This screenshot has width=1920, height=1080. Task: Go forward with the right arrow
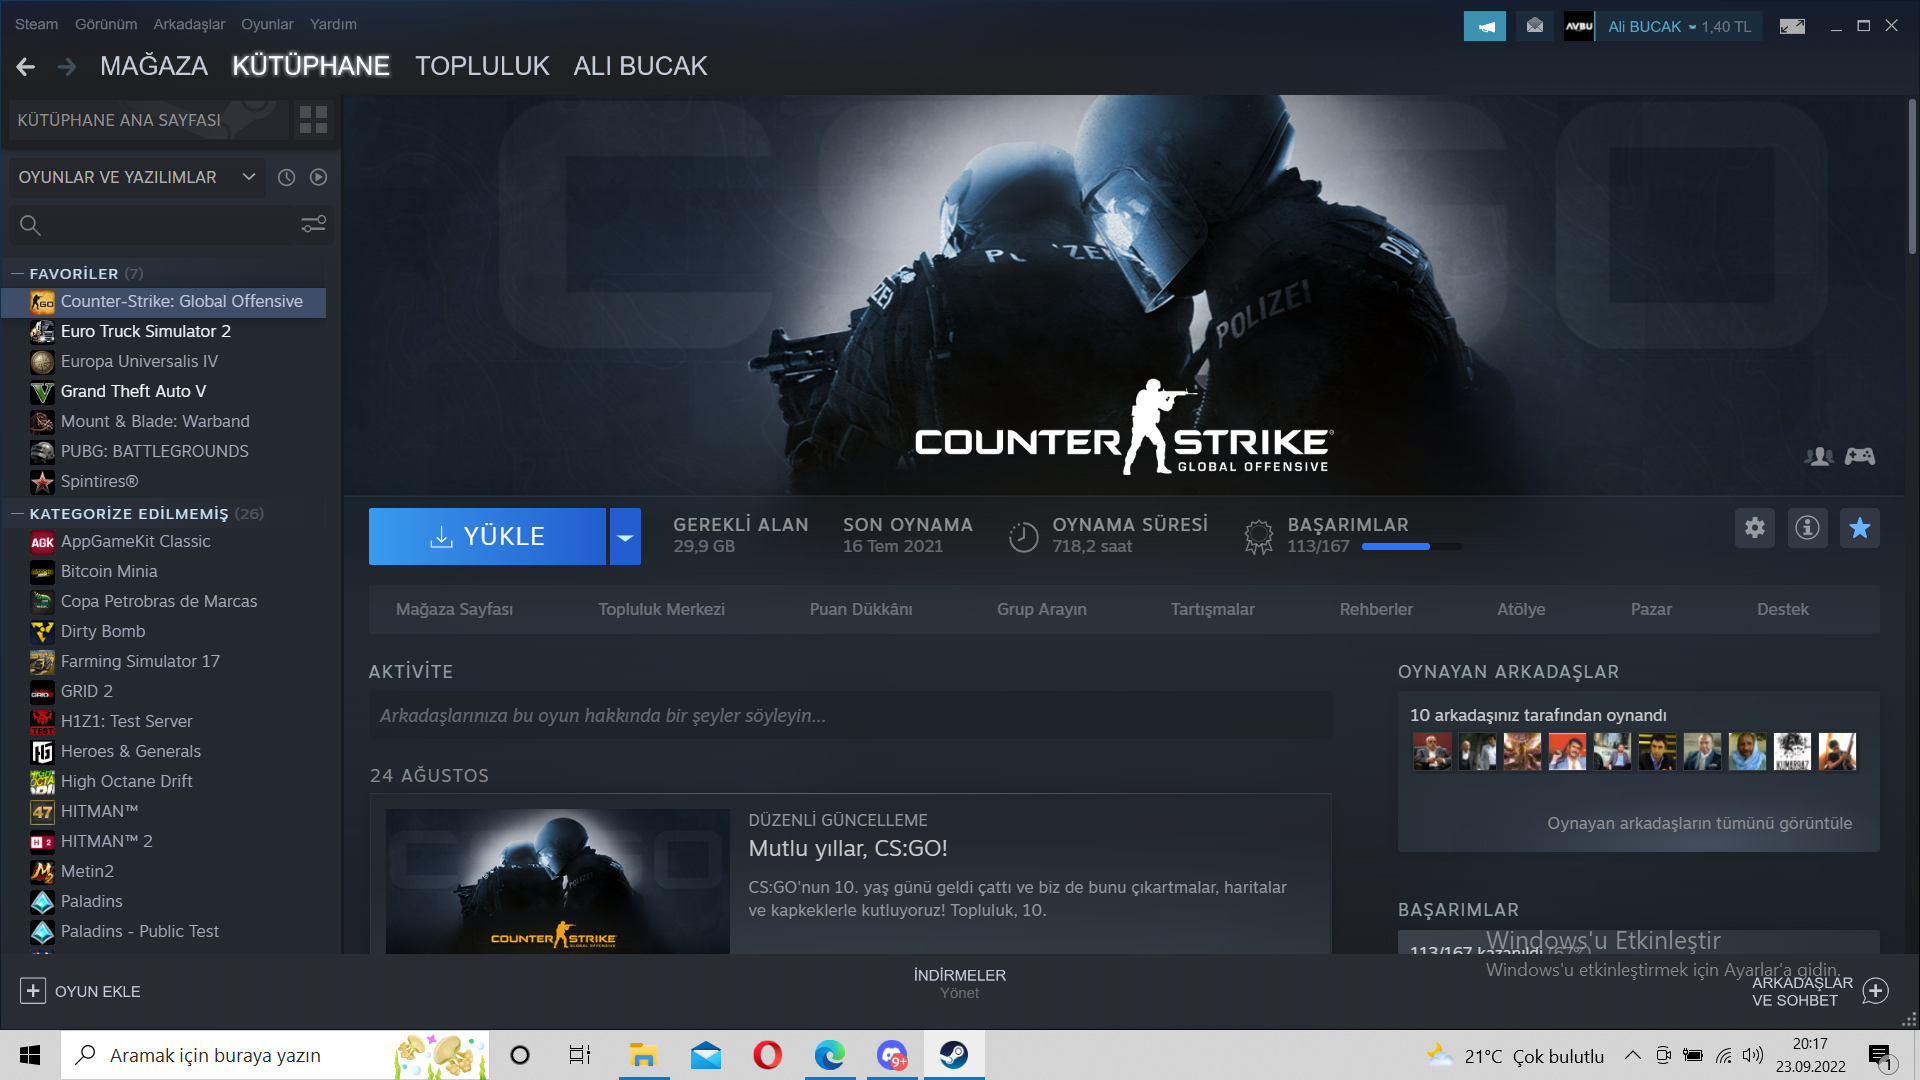[67, 67]
